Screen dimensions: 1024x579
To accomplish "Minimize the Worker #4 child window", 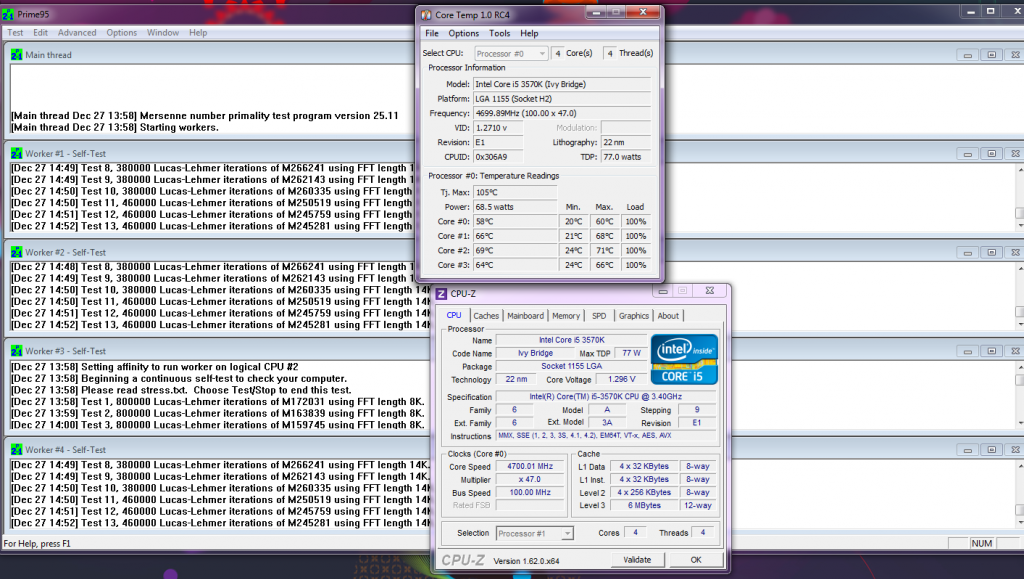I will 968,450.
